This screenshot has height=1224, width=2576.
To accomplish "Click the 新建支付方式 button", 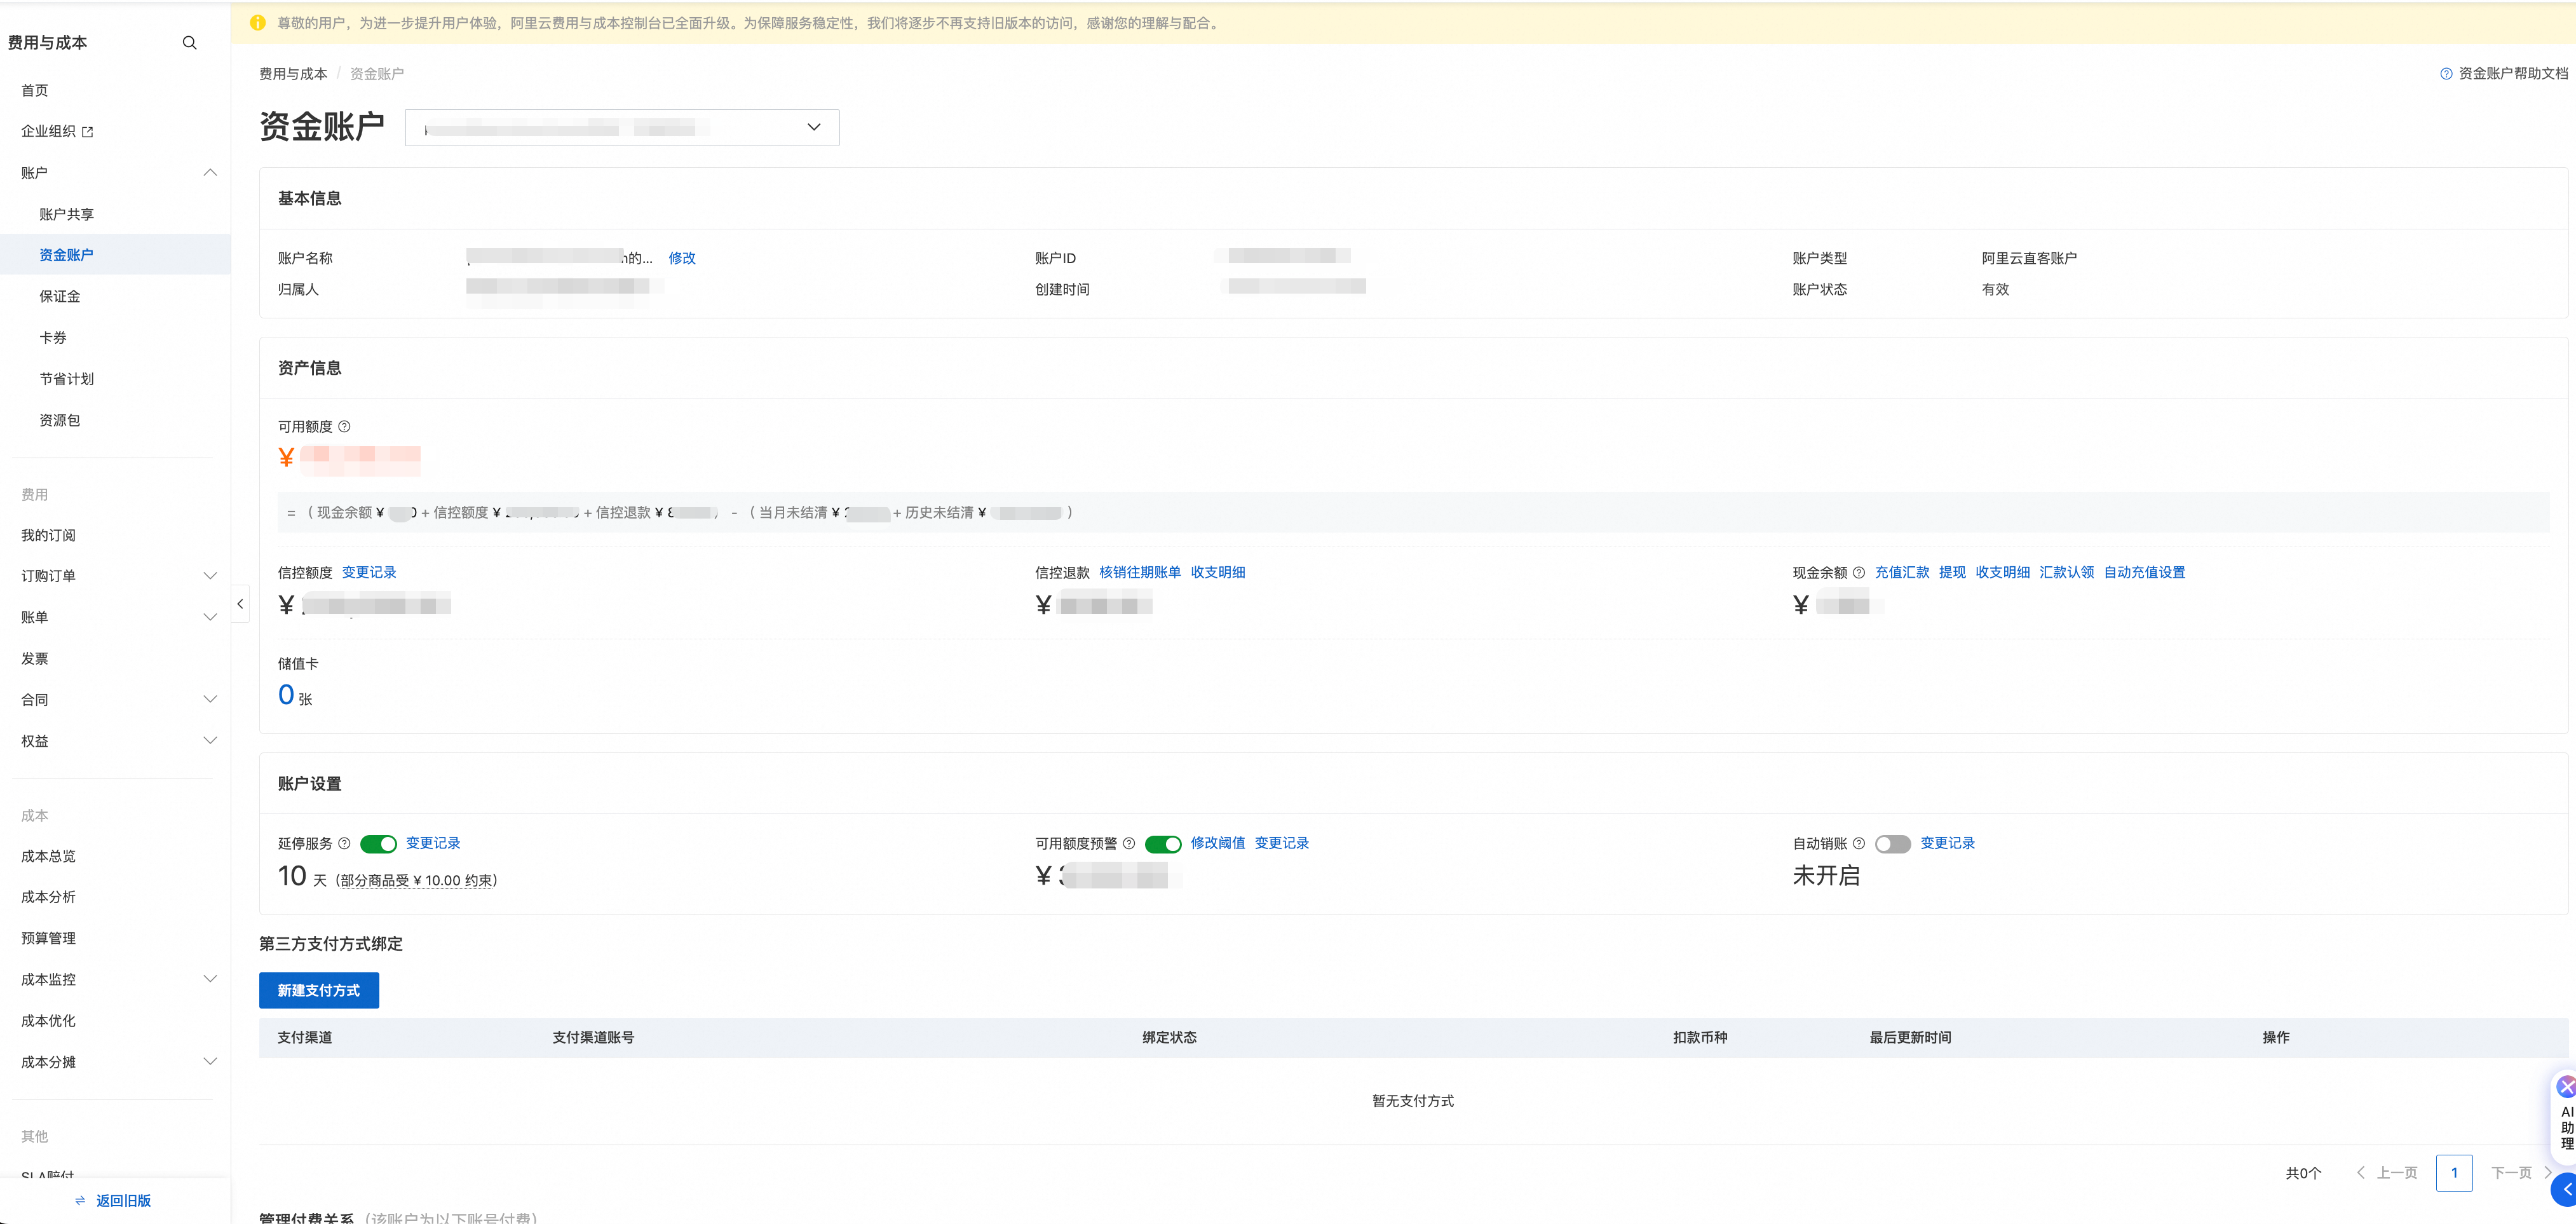I will pos(318,991).
